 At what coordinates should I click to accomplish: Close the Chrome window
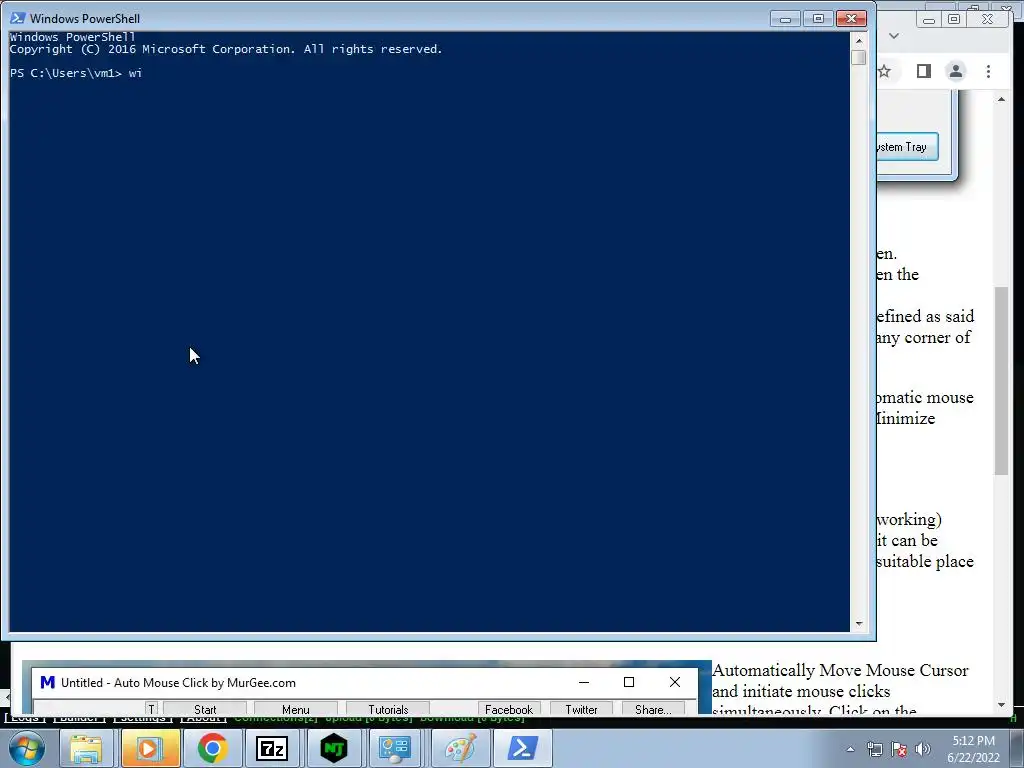click(989, 20)
